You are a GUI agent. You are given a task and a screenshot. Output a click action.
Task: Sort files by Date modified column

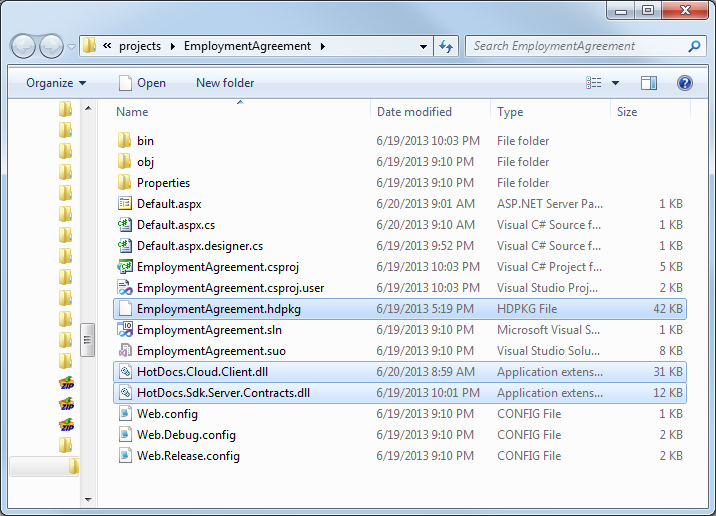(414, 112)
